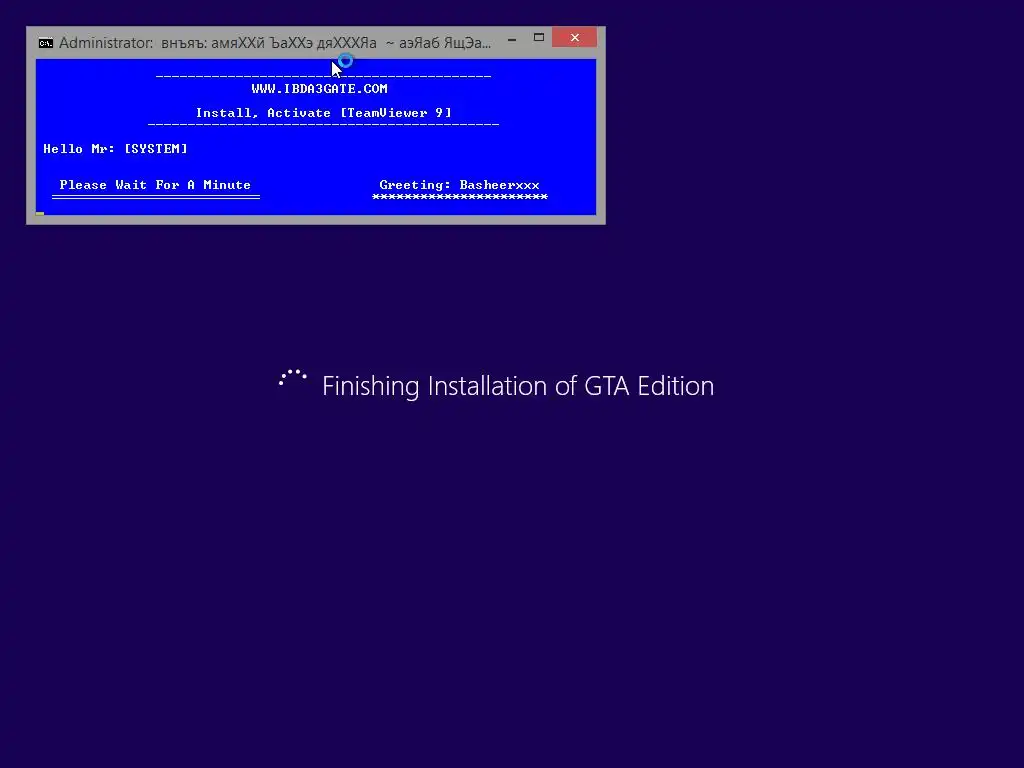Screen dimensions: 1024x768
Task: Click the Administrator window title text
Action: pos(274,43)
